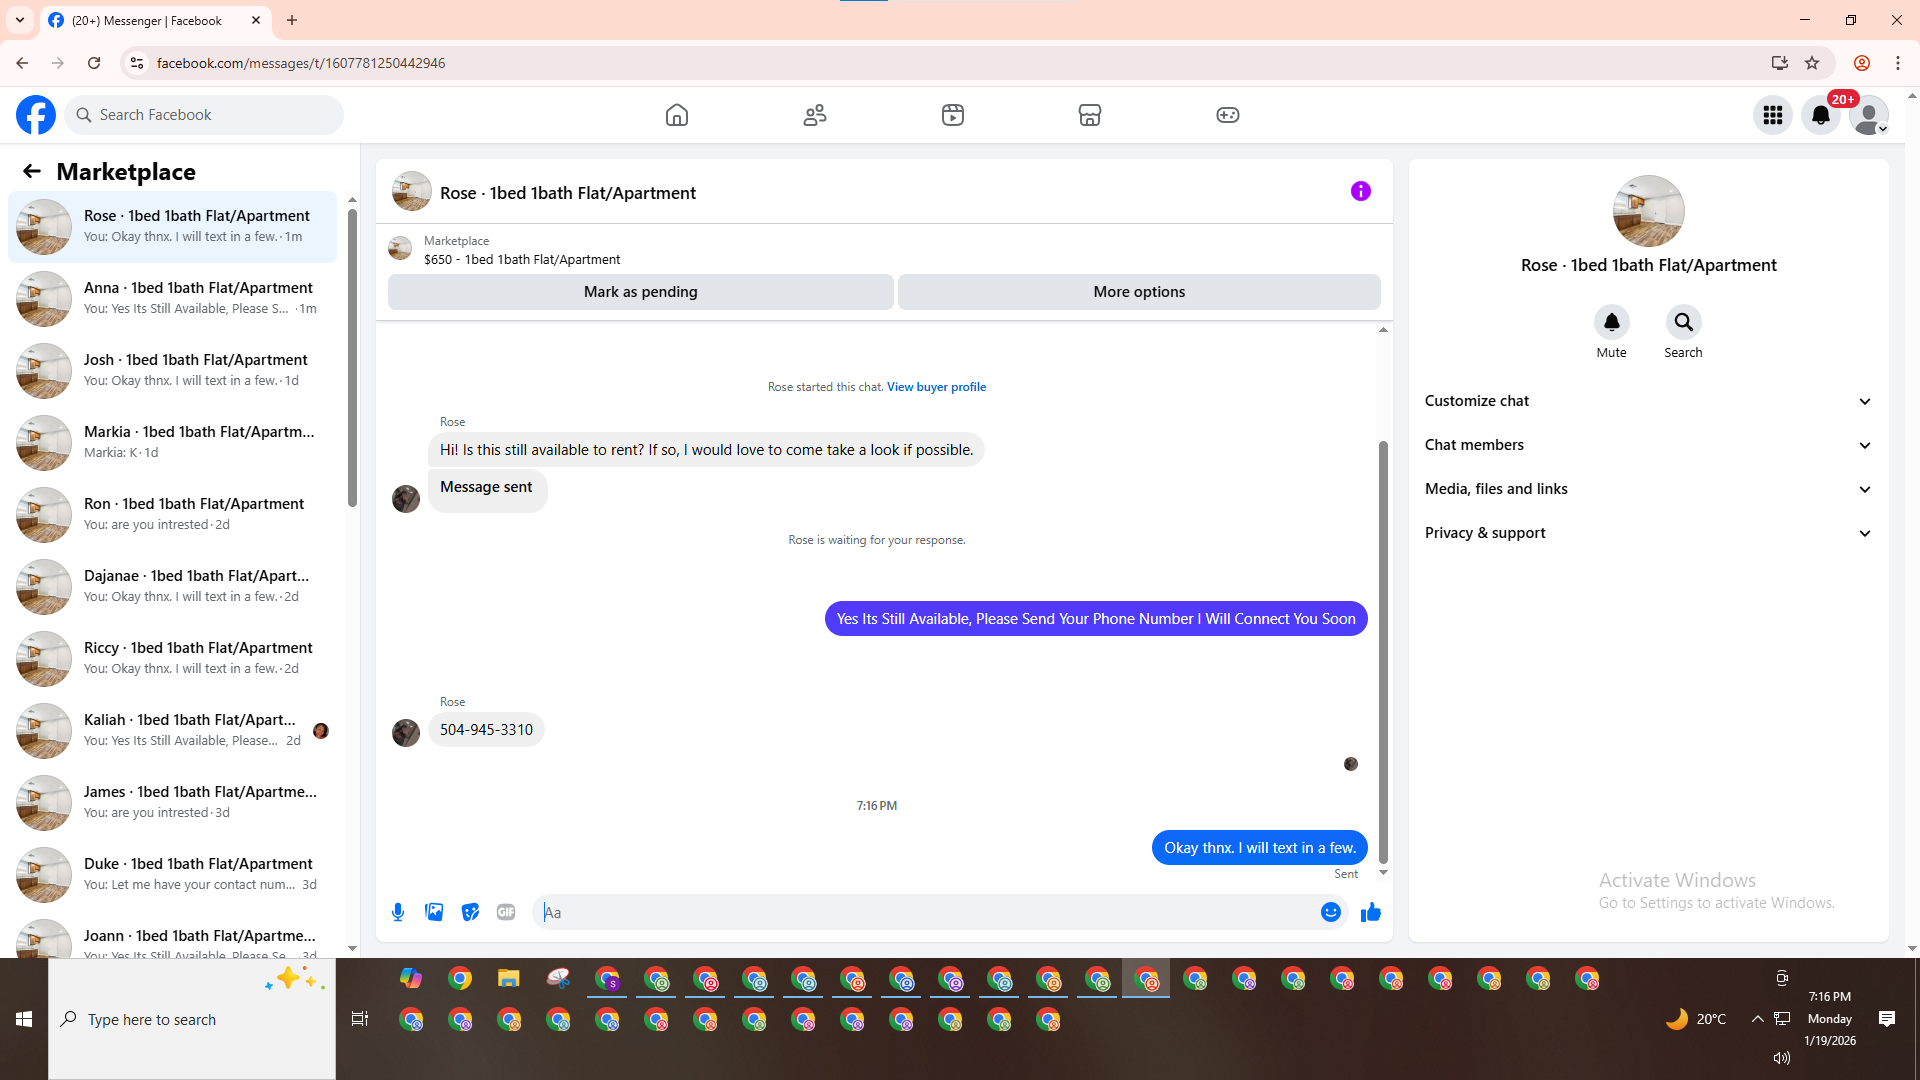Screen dimensions: 1920x1080
Task: Go to the Facebook Home tab
Action: pyautogui.click(x=677, y=115)
